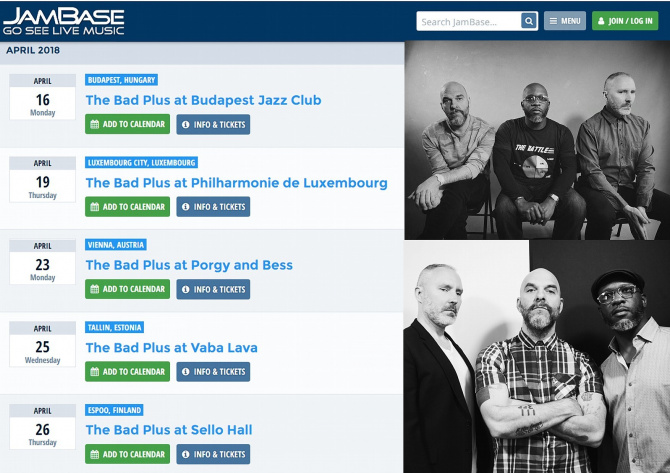Add Budapest Jazz Club show to calendar
Screen dimensions: 670x473
127,124
